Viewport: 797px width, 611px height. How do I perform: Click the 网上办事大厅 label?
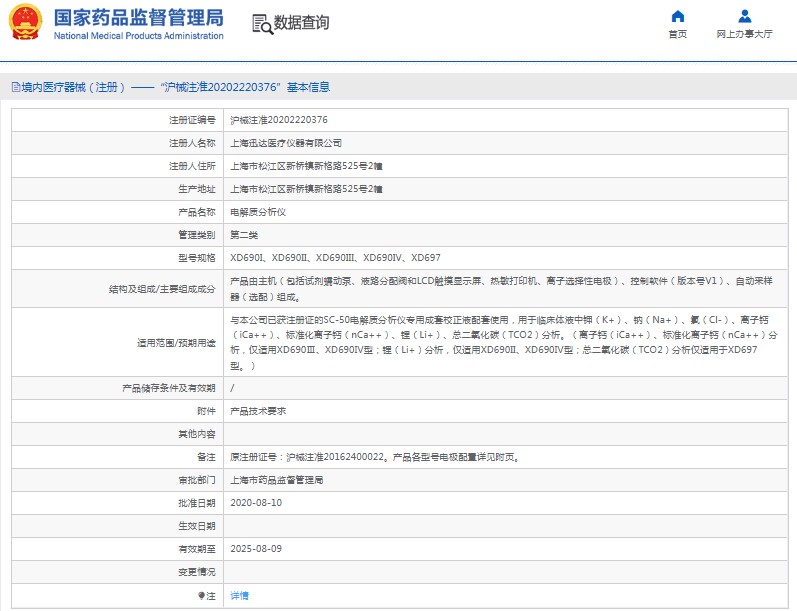click(745, 34)
